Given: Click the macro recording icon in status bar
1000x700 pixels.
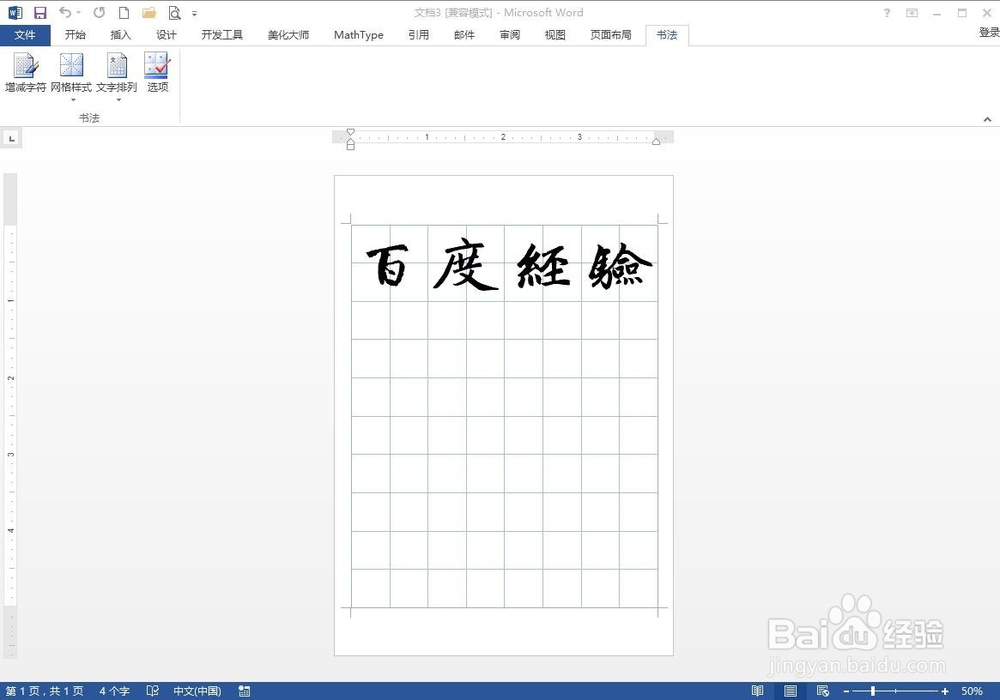Looking at the screenshot, I should pos(244,690).
